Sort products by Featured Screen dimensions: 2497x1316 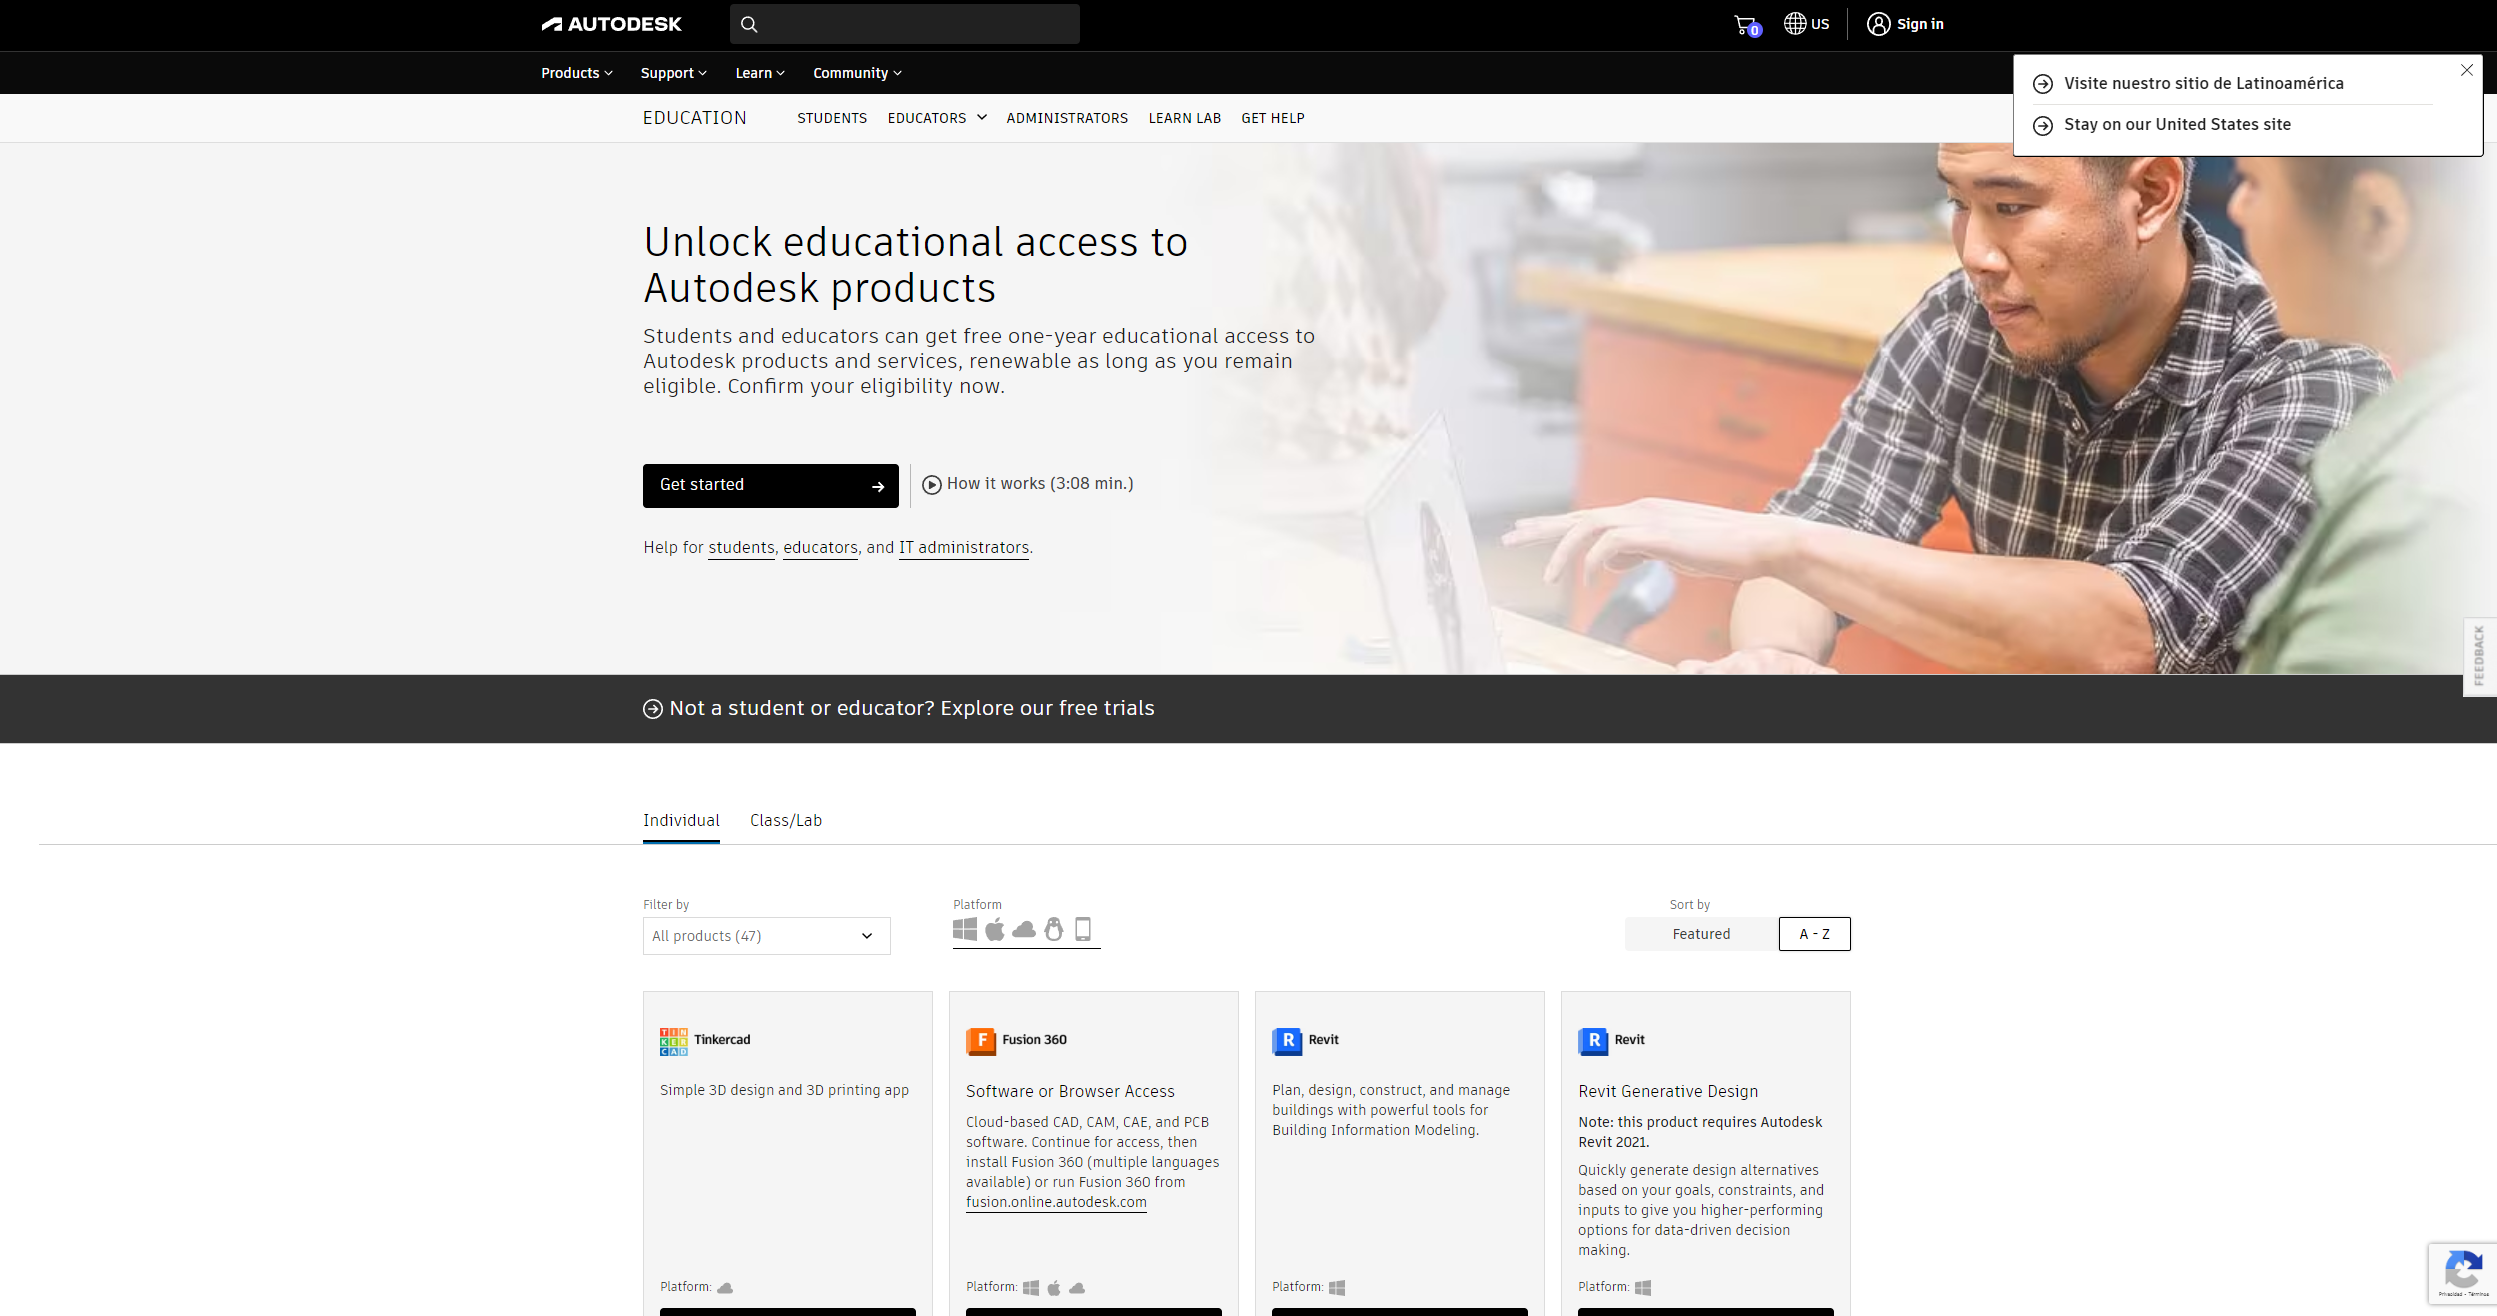point(1701,934)
